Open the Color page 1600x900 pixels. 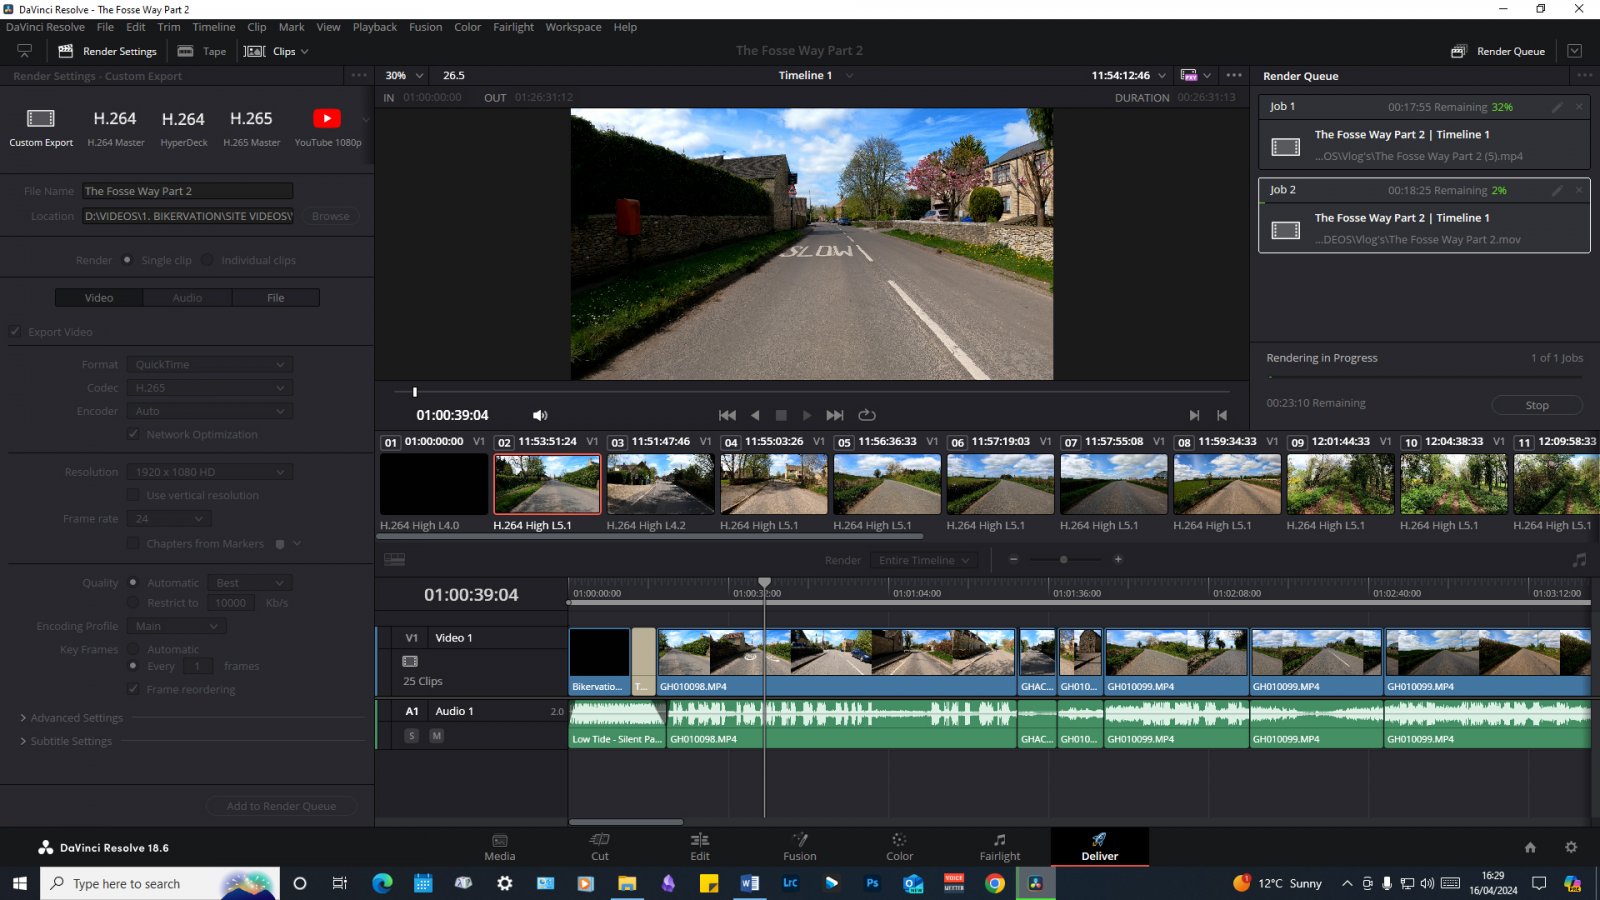pos(899,846)
